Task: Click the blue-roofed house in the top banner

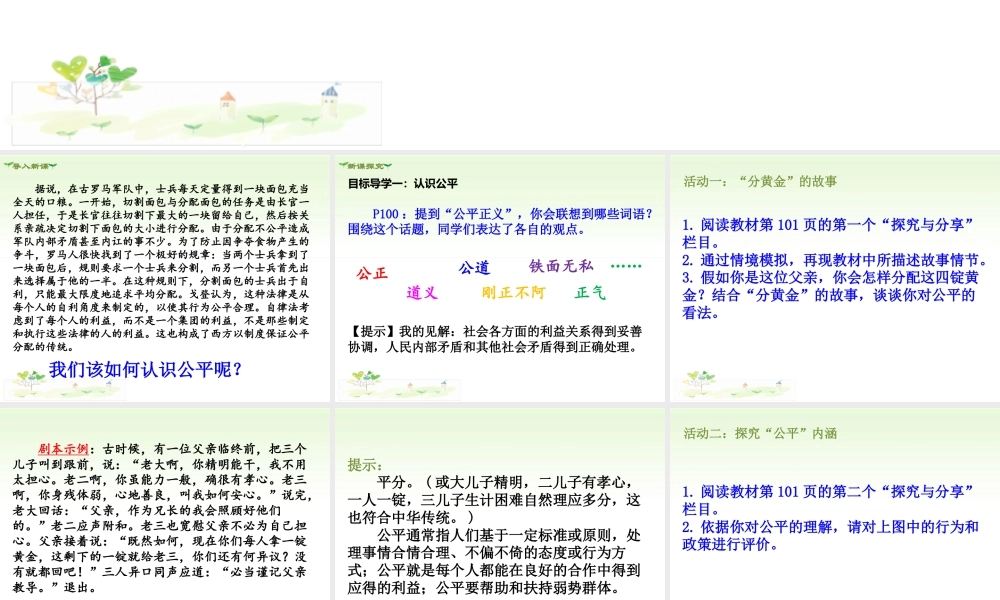Action: tap(329, 96)
